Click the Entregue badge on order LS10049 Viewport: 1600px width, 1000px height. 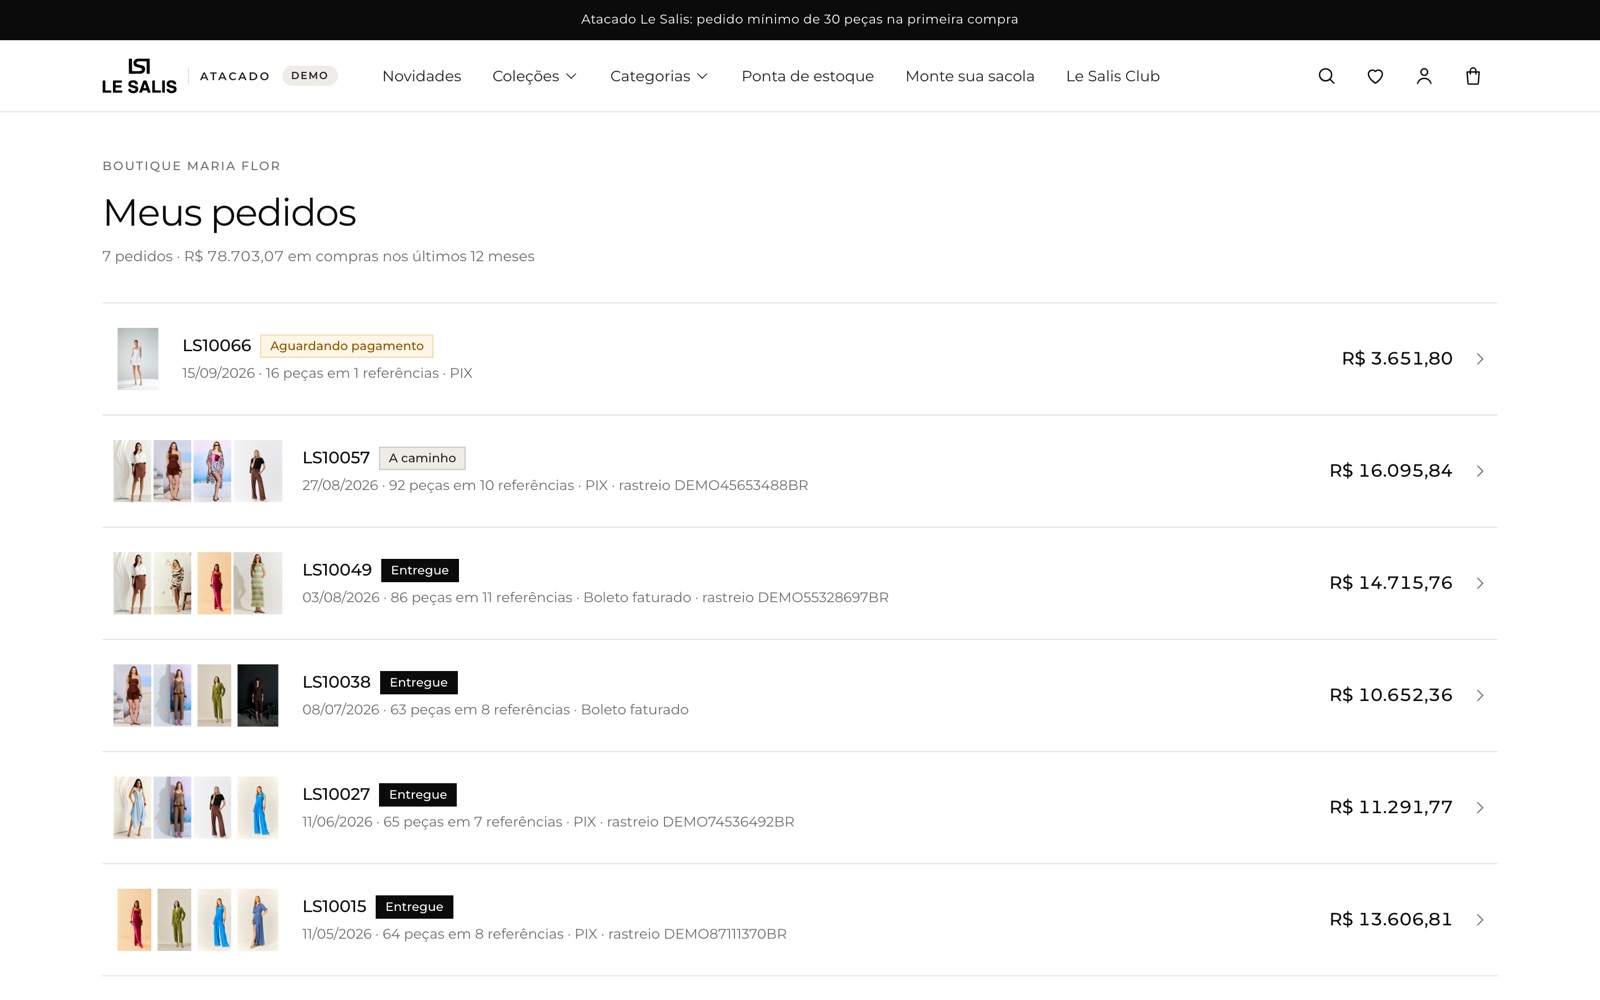[x=420, y=570]
